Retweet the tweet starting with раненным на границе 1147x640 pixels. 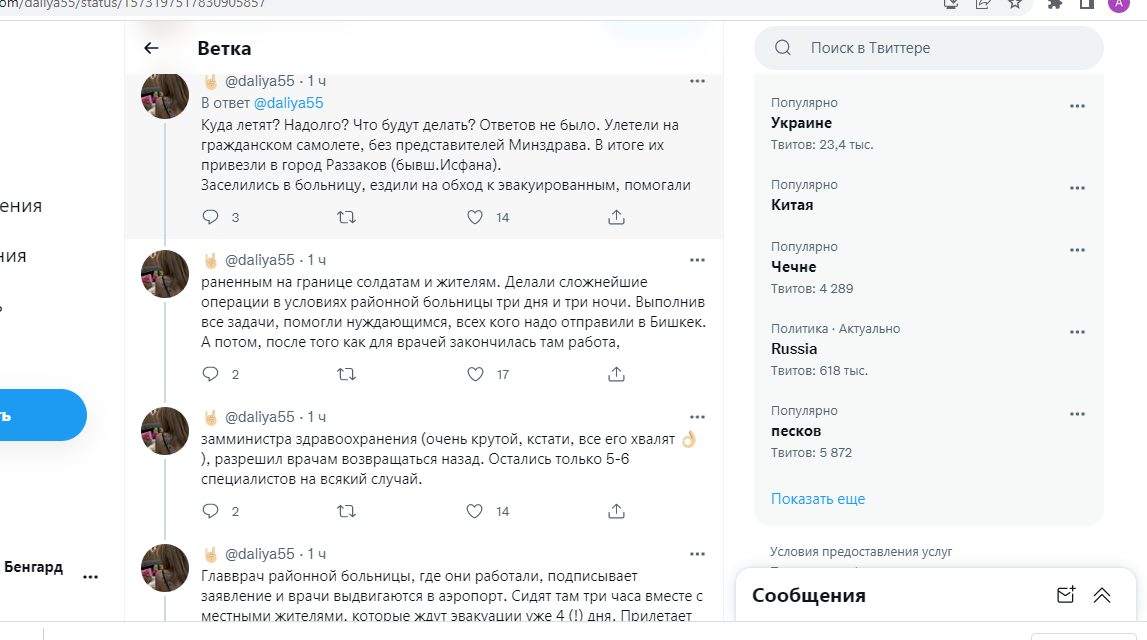[x=346, y=374]
